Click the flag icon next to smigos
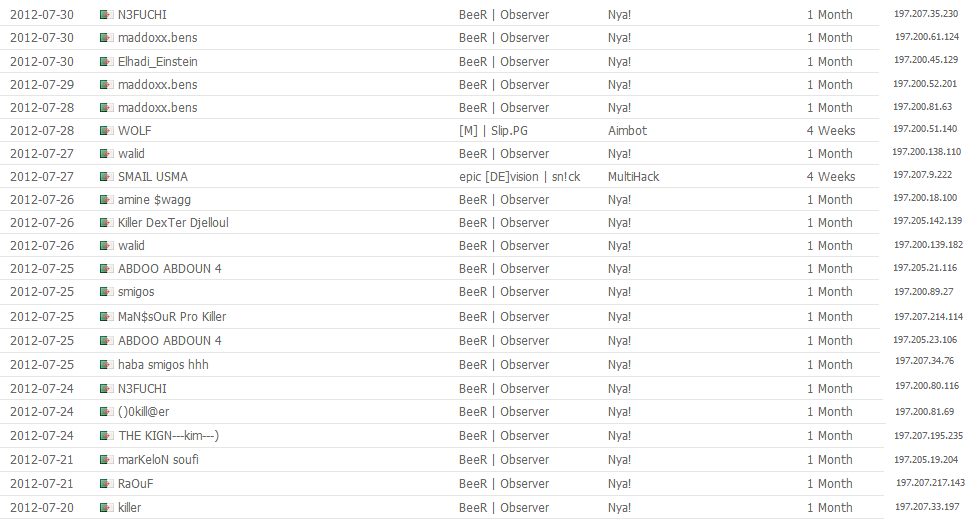979x521 pixels. point(106,292)
